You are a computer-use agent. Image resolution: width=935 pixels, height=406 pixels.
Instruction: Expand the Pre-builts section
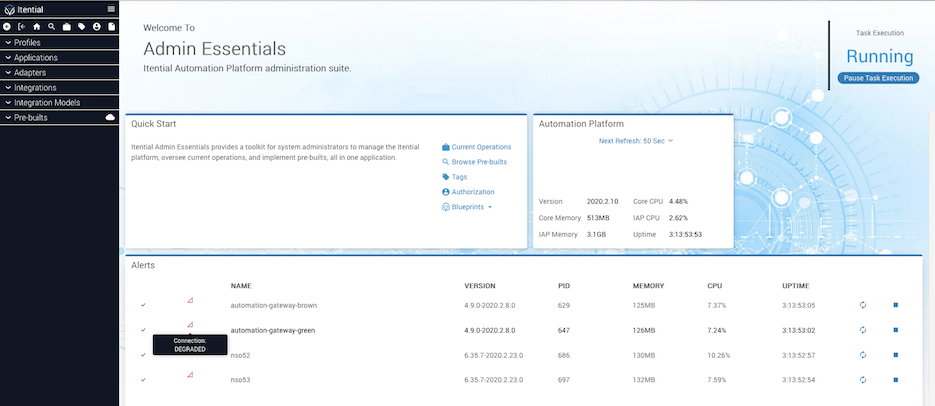click(59, 117)
